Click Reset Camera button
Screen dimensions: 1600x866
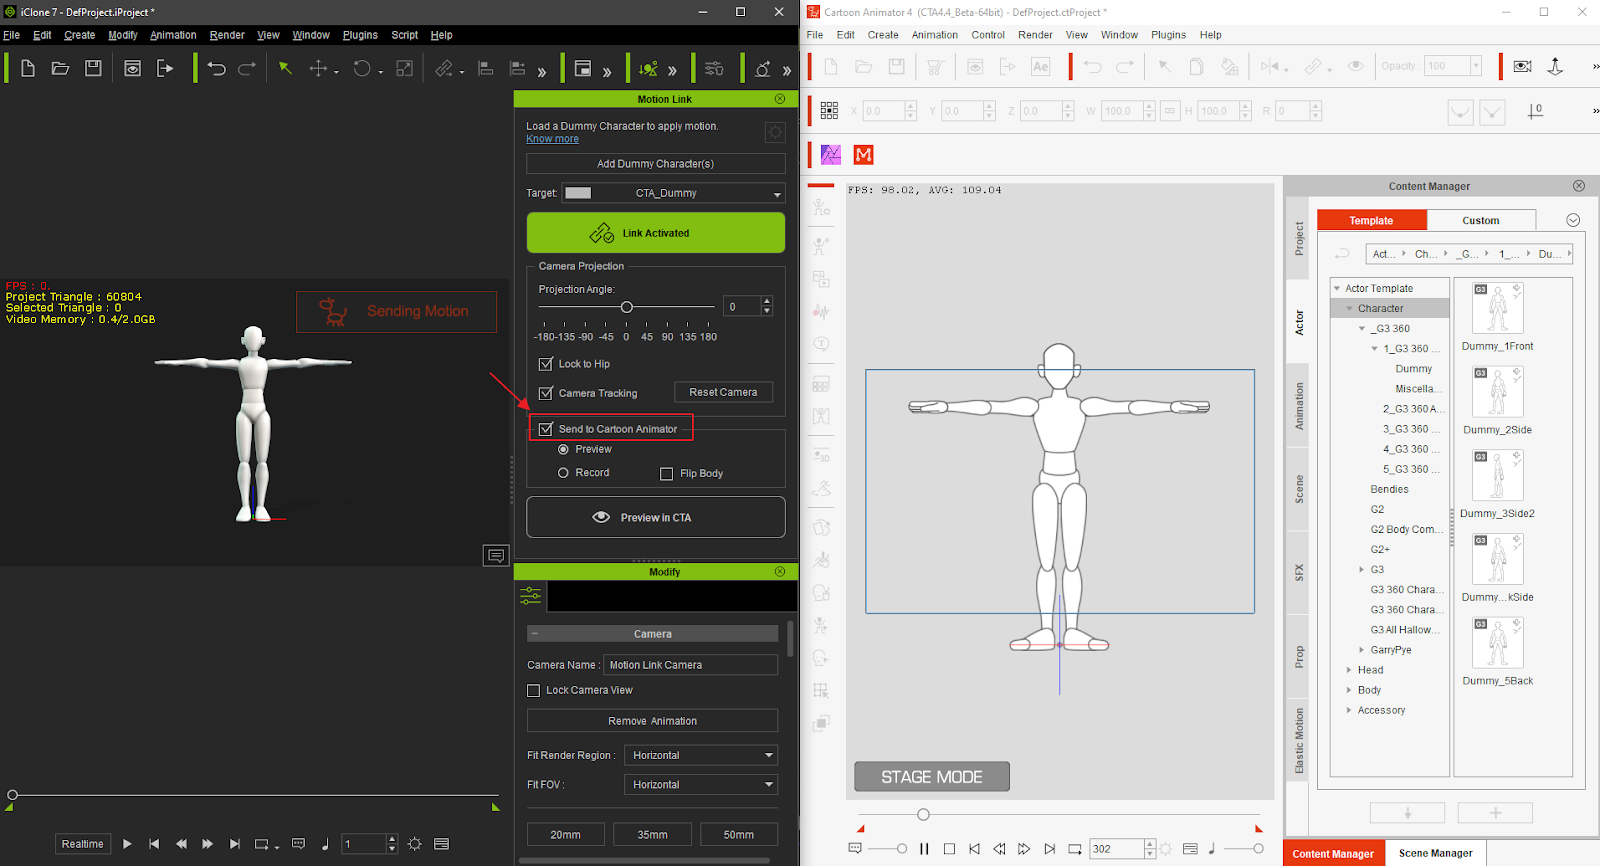[x=723, y=392]
